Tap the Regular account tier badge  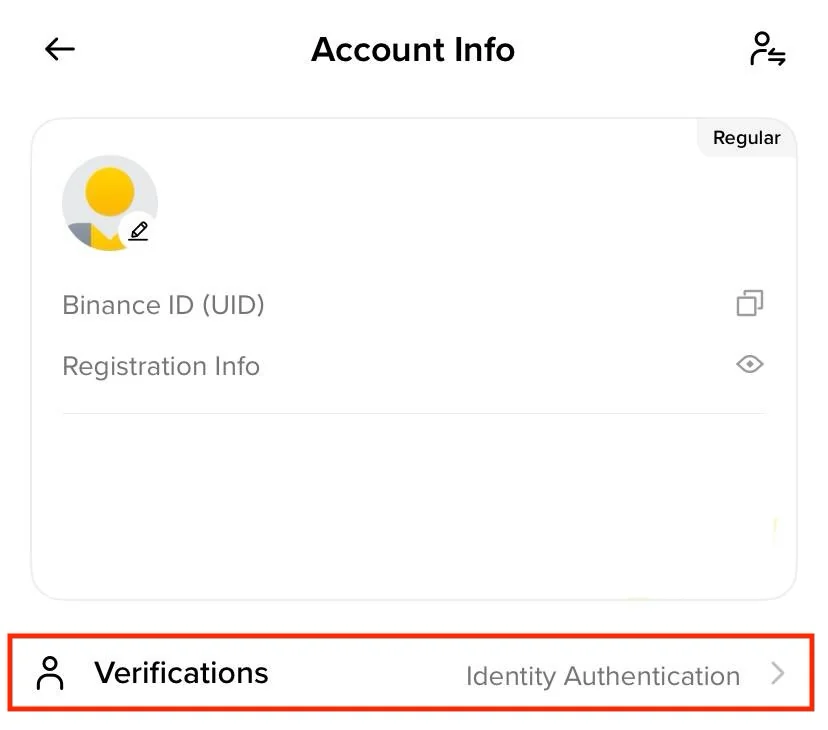pos(747,138)
